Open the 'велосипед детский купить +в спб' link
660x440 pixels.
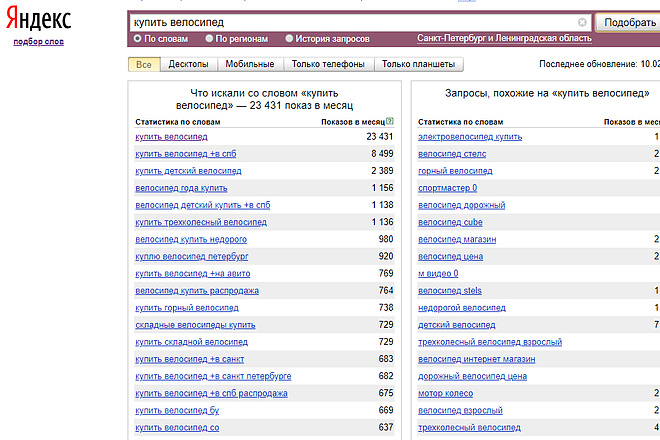(202, 205)
